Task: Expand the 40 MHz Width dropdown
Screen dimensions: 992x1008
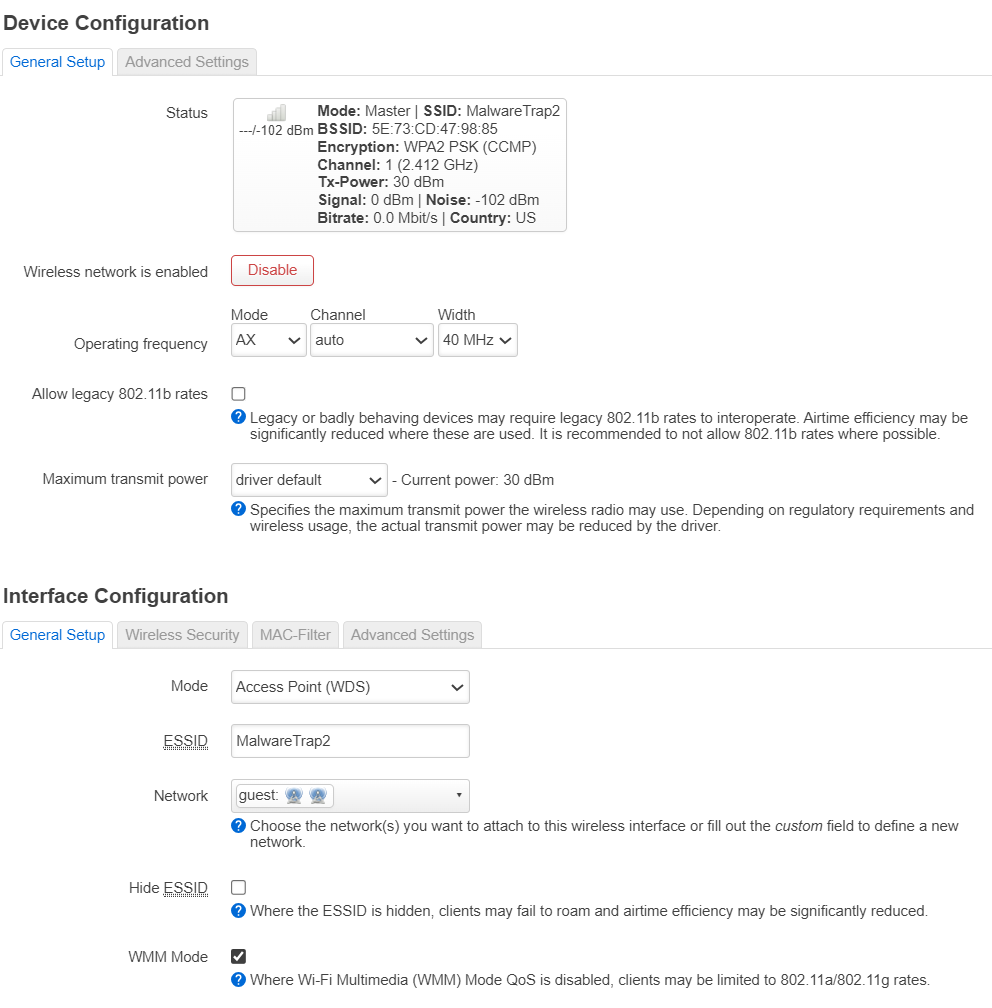Action: click(x=477, y=340)
